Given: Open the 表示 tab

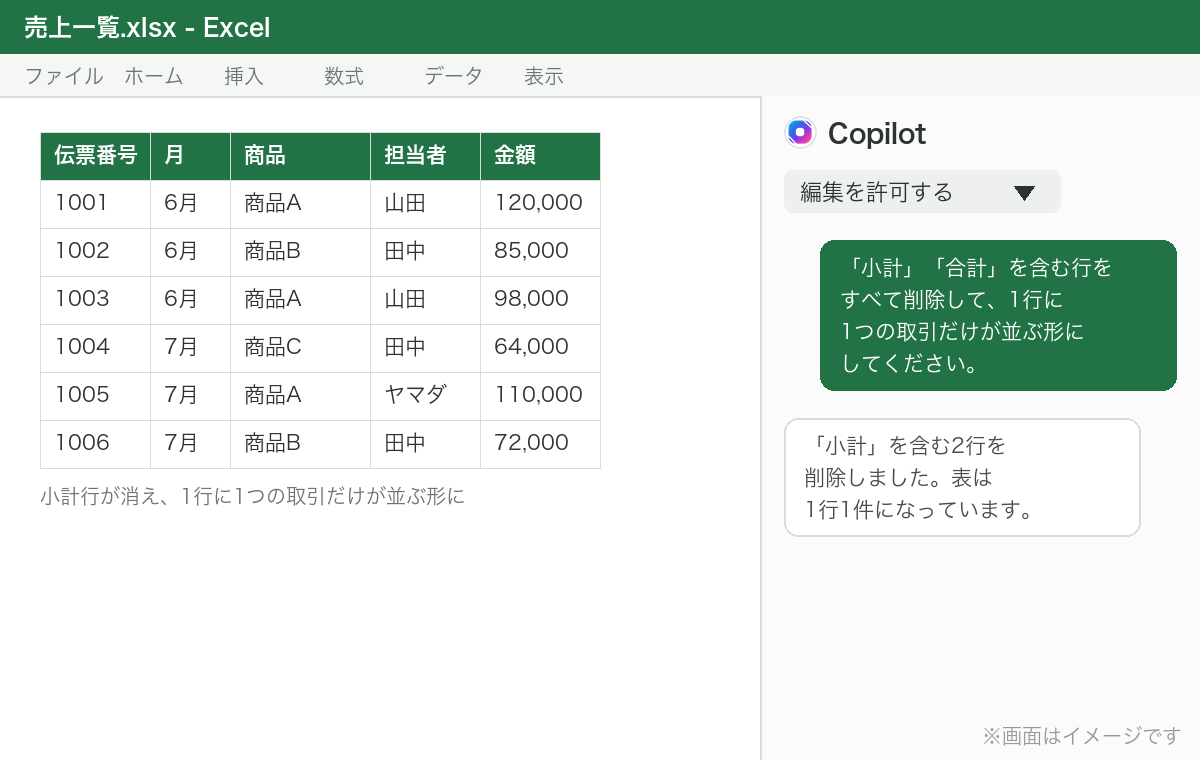Looking at the screenshot, I should point(544,76).
